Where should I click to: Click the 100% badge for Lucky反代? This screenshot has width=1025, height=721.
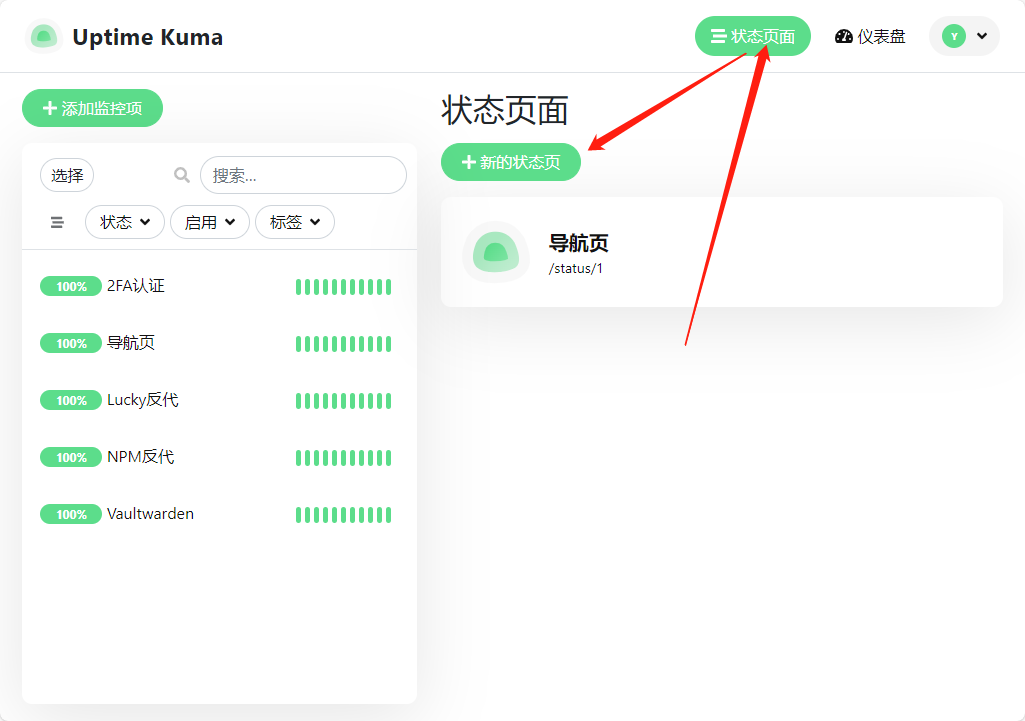71,400
